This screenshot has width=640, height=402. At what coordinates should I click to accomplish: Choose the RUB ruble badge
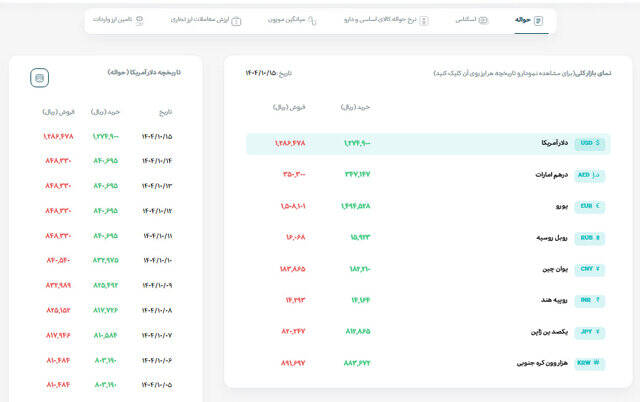tap(589, 237)
